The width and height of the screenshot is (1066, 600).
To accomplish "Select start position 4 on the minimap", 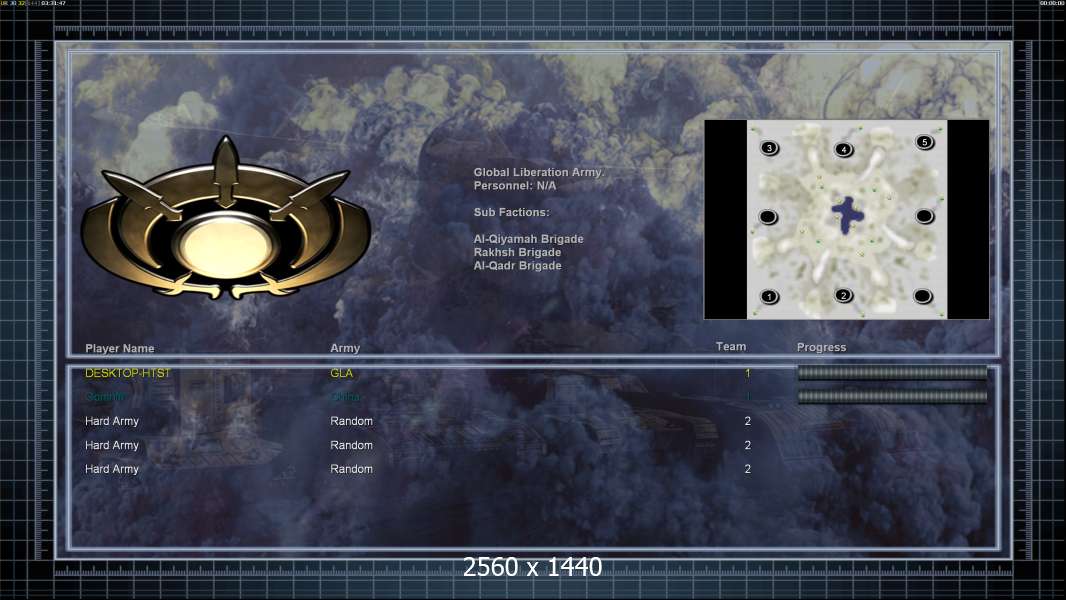I will point(844,149).
